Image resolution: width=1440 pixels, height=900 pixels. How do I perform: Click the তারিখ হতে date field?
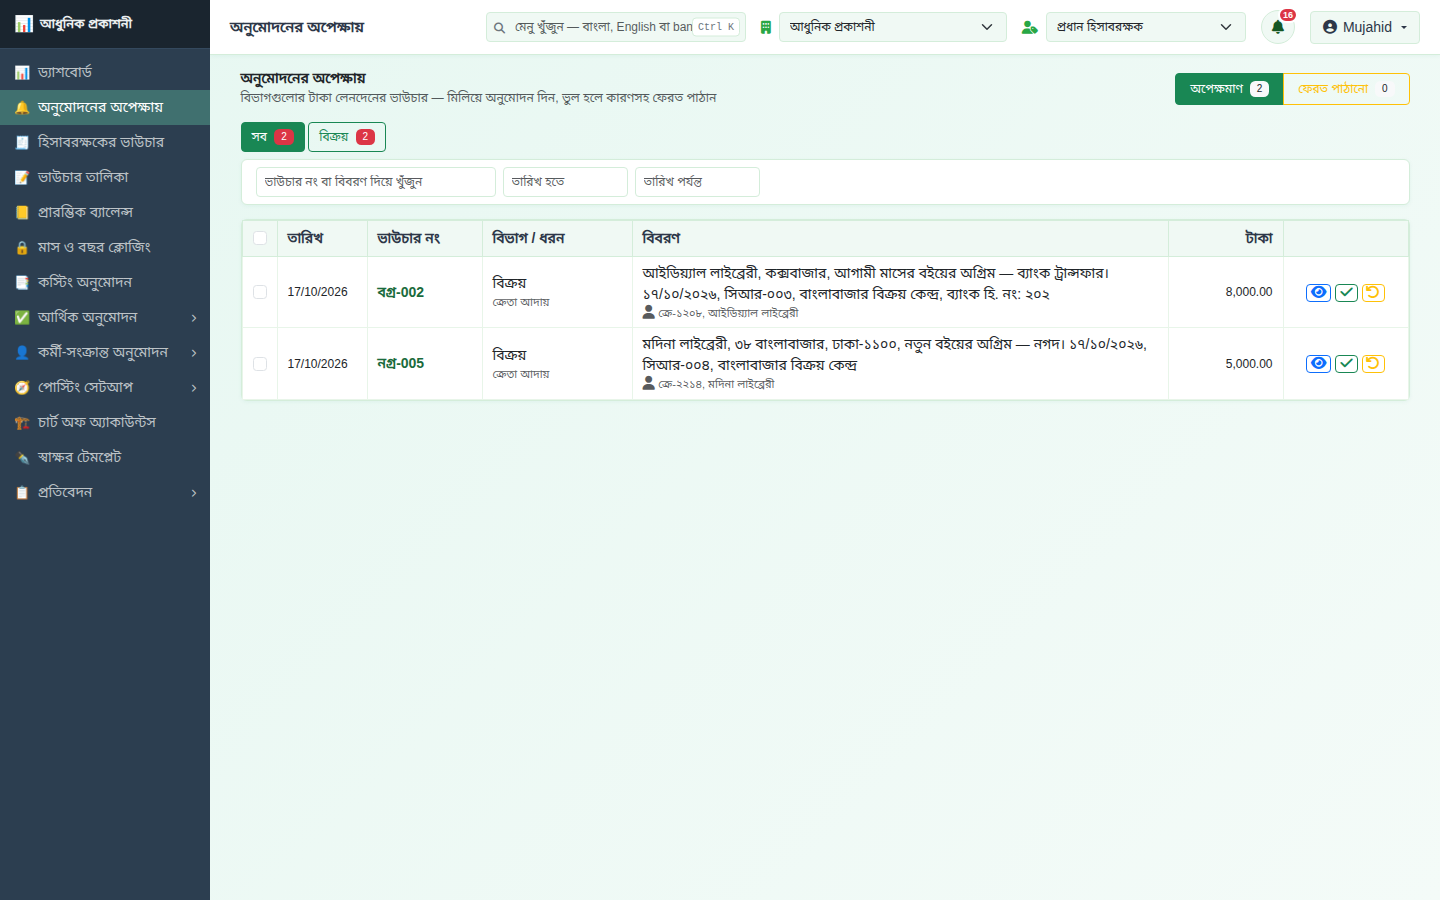[565, 182]
